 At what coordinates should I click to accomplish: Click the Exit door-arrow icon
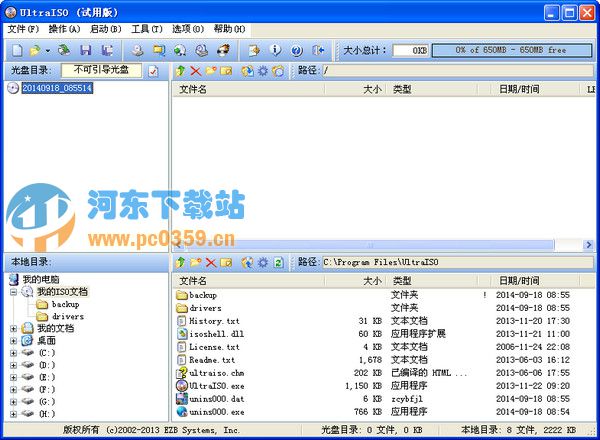(318, 50)
